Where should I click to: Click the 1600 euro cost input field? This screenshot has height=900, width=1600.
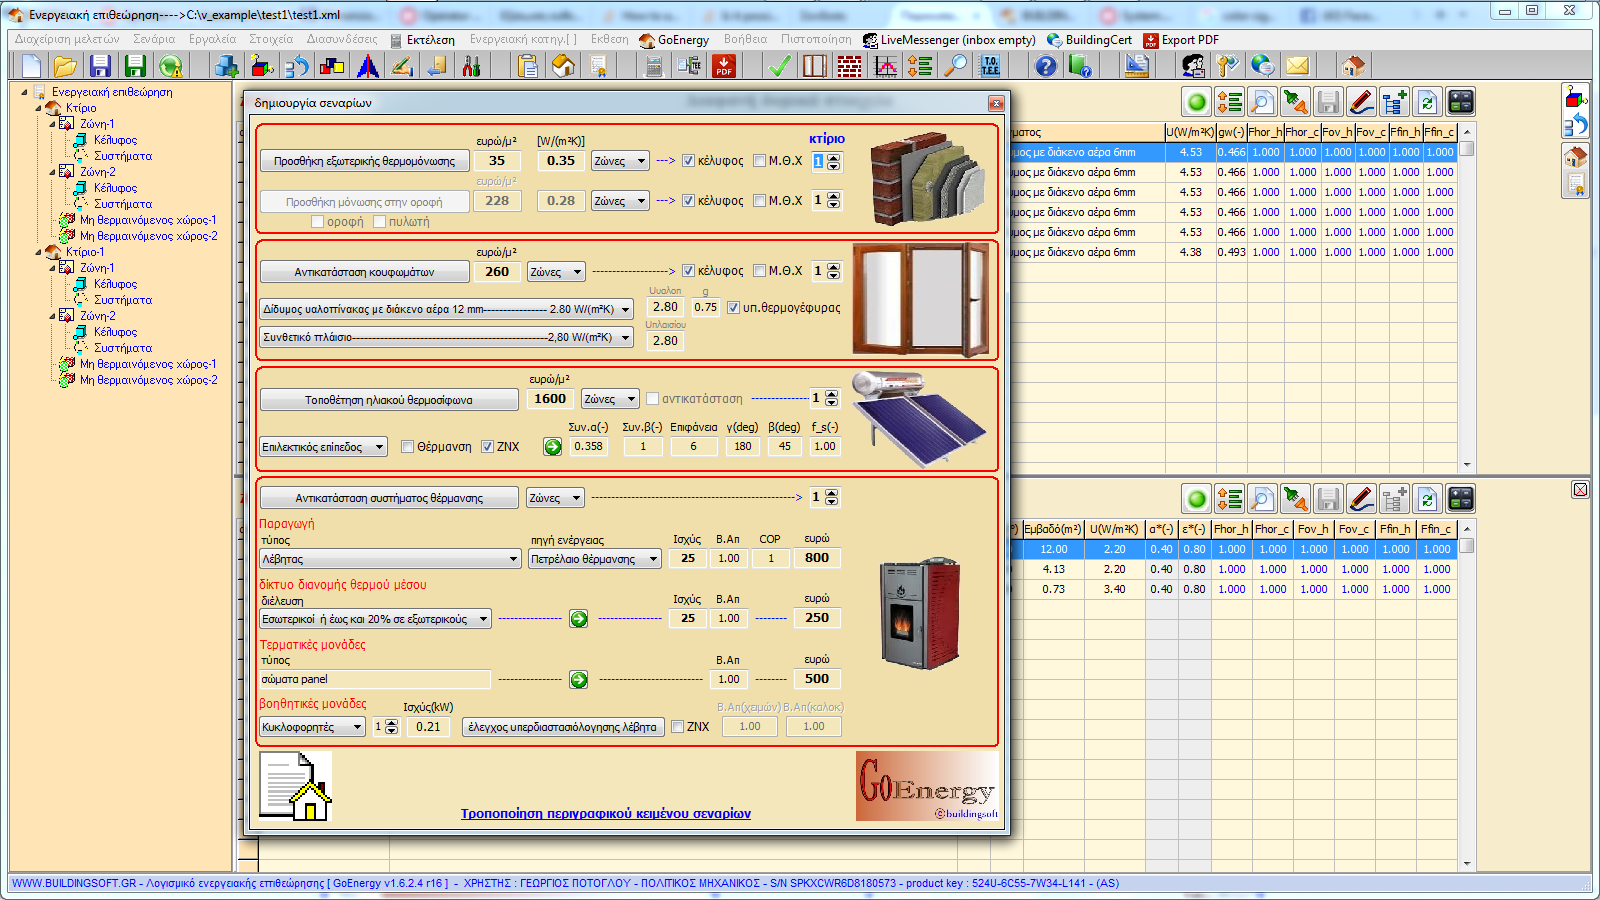pyautogui.click(x=550, y=399)
